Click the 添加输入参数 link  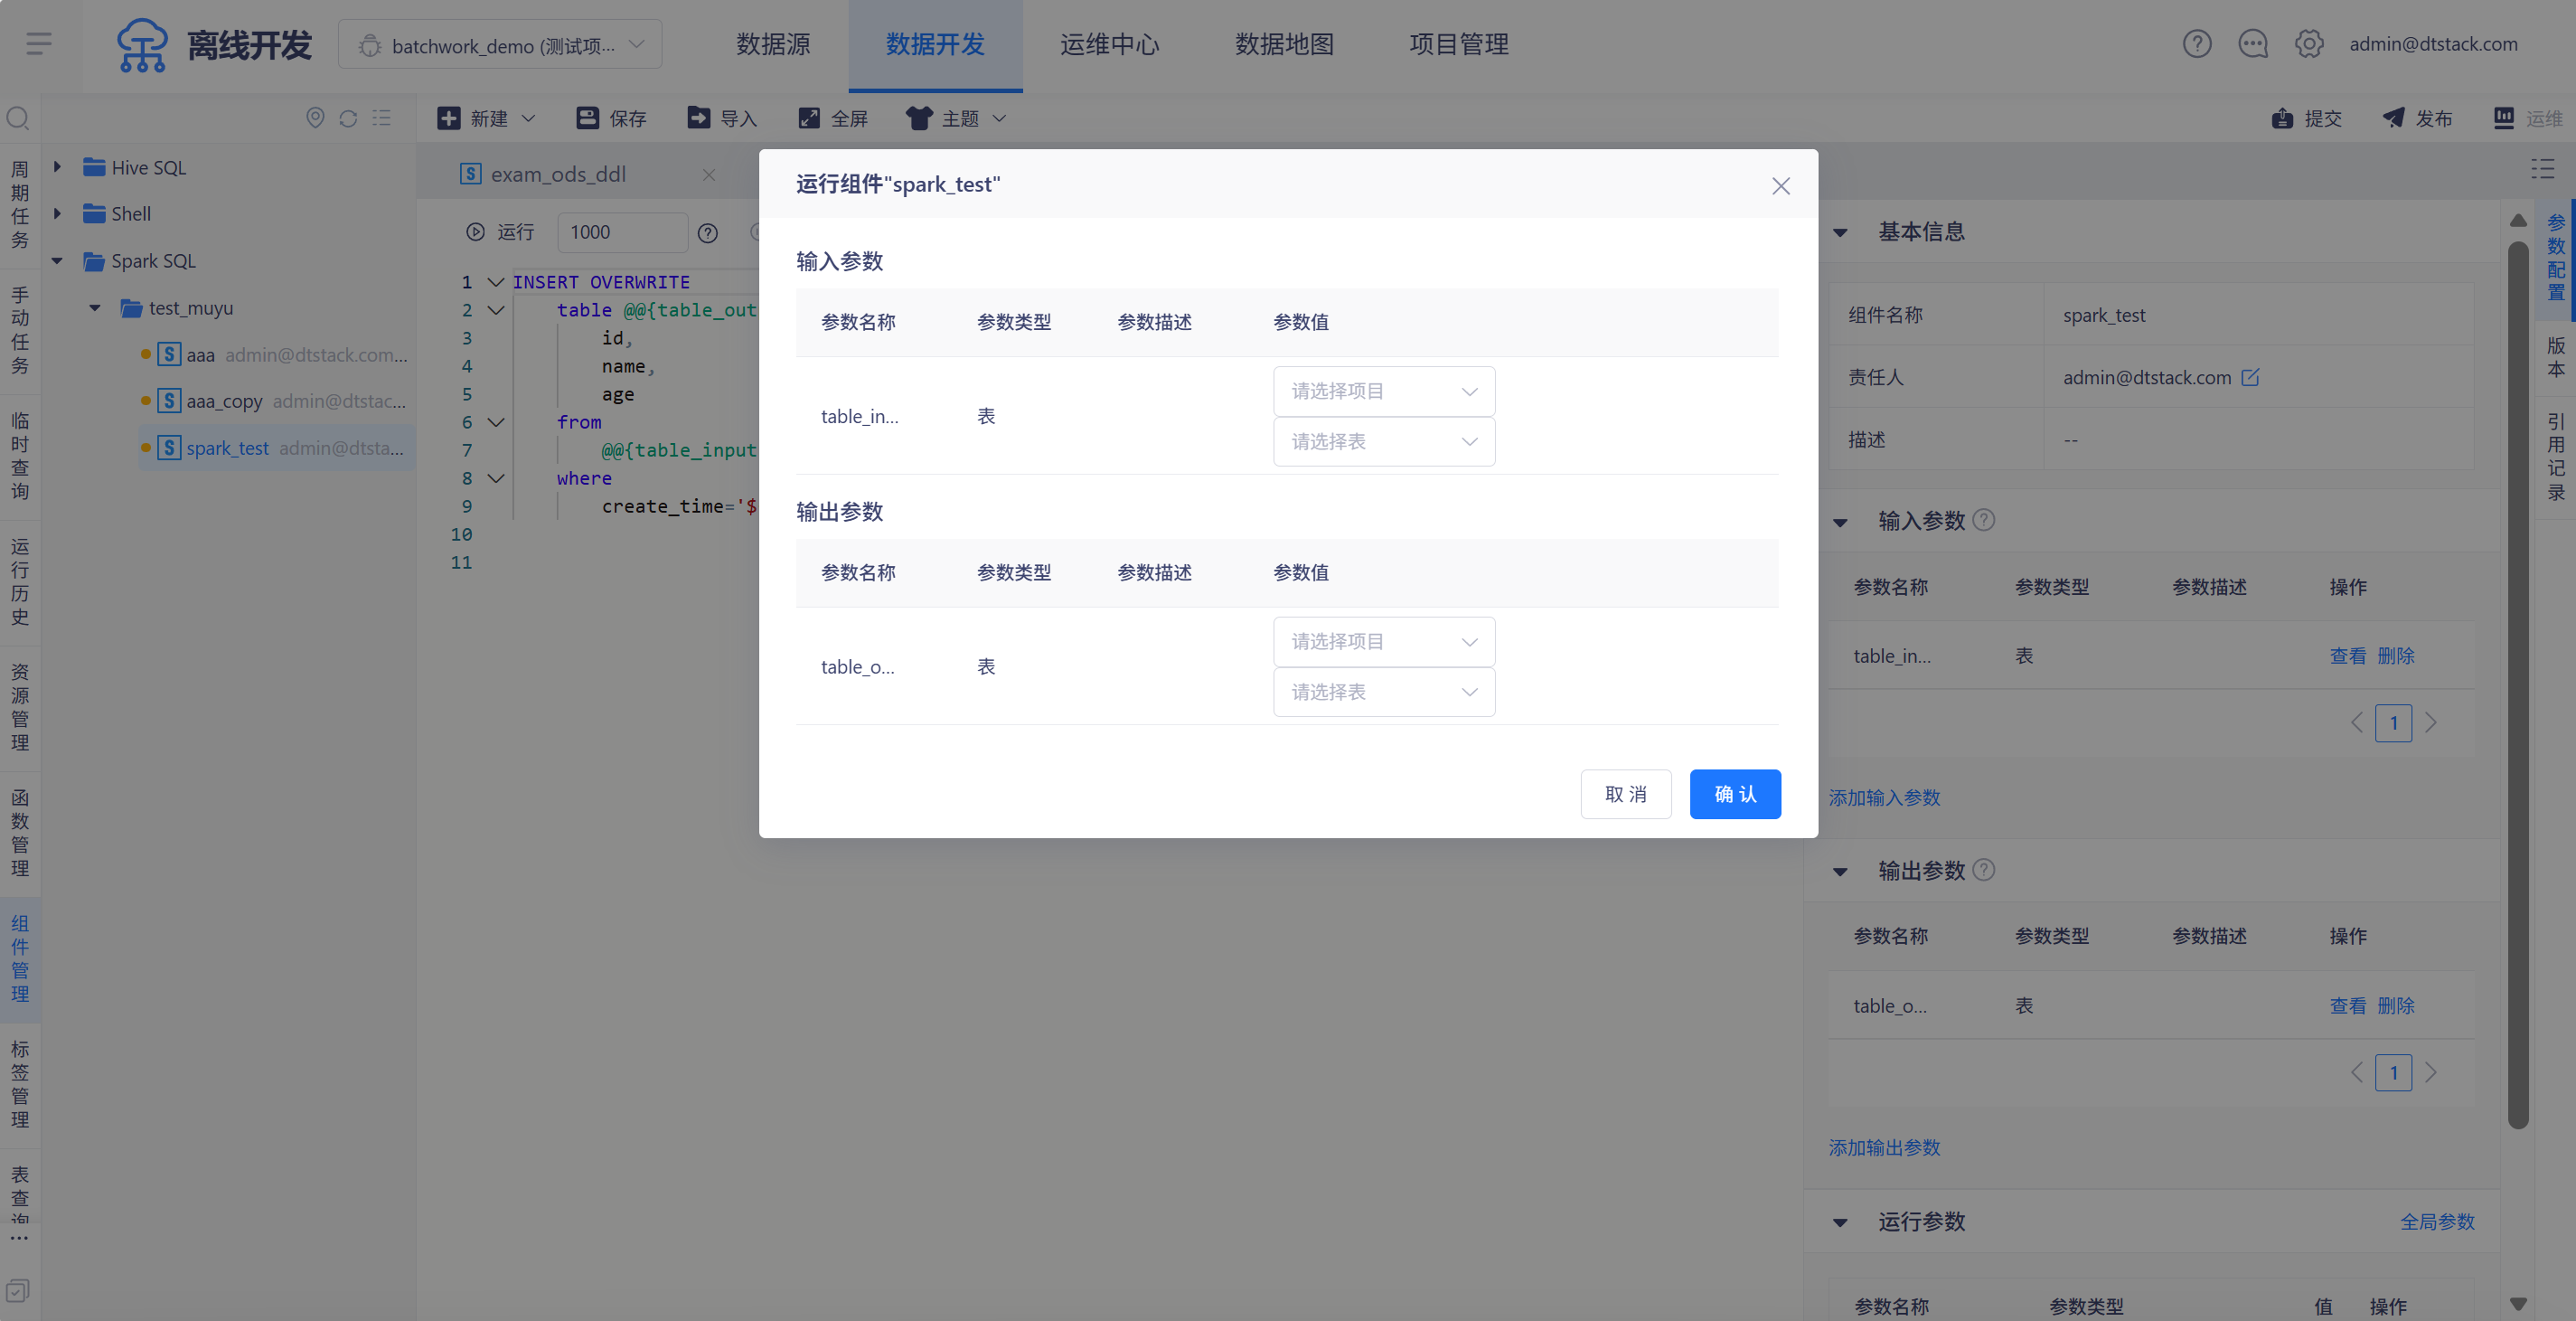(x=1884, y=798)
